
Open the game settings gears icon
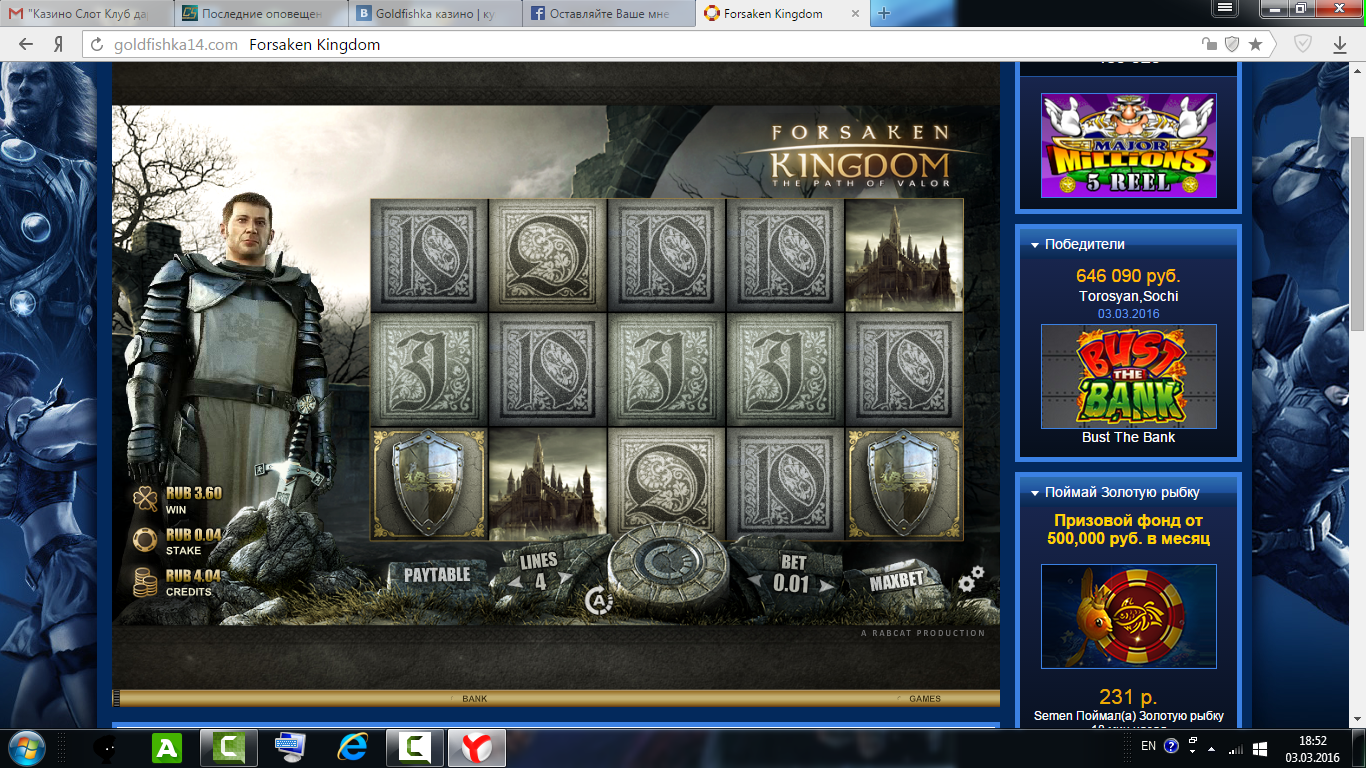pyautogui.click(x=971, y=579)
